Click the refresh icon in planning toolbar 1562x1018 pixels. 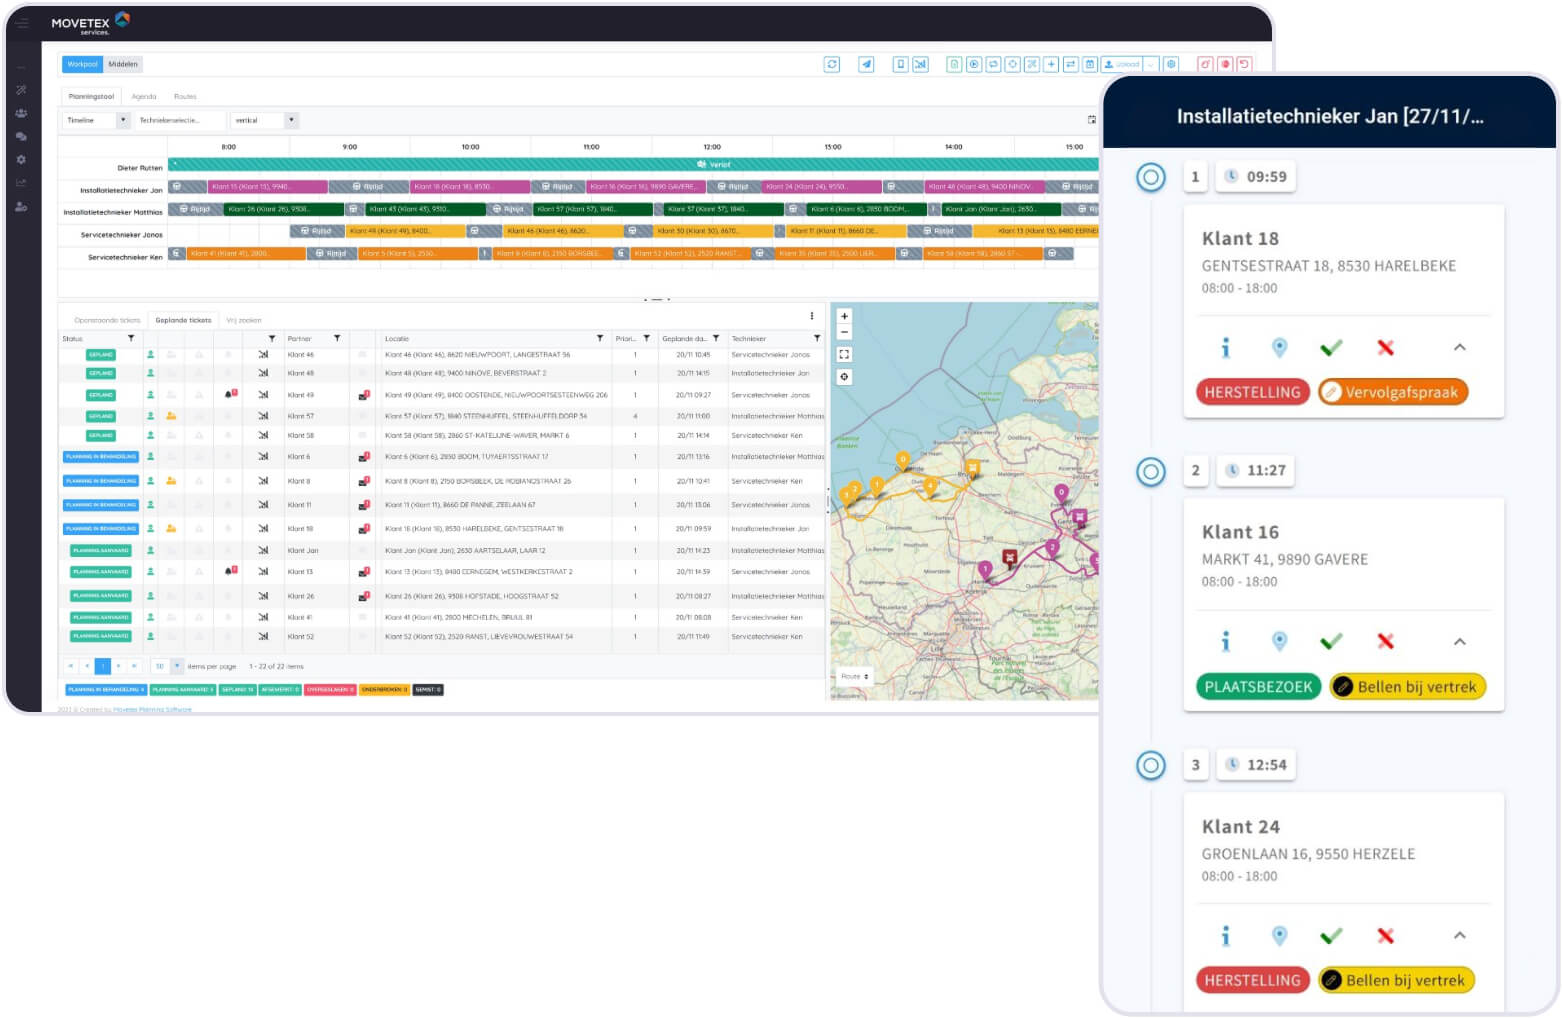click(832, 64)
